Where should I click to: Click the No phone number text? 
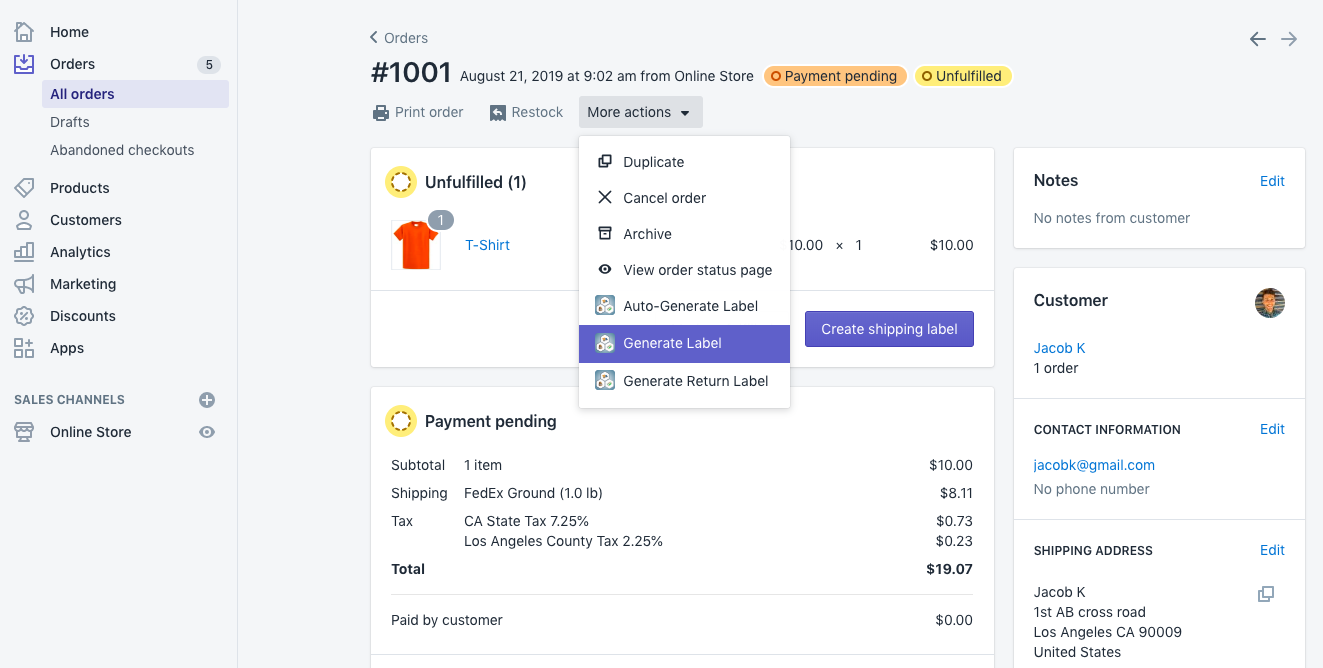point(1091,489)
